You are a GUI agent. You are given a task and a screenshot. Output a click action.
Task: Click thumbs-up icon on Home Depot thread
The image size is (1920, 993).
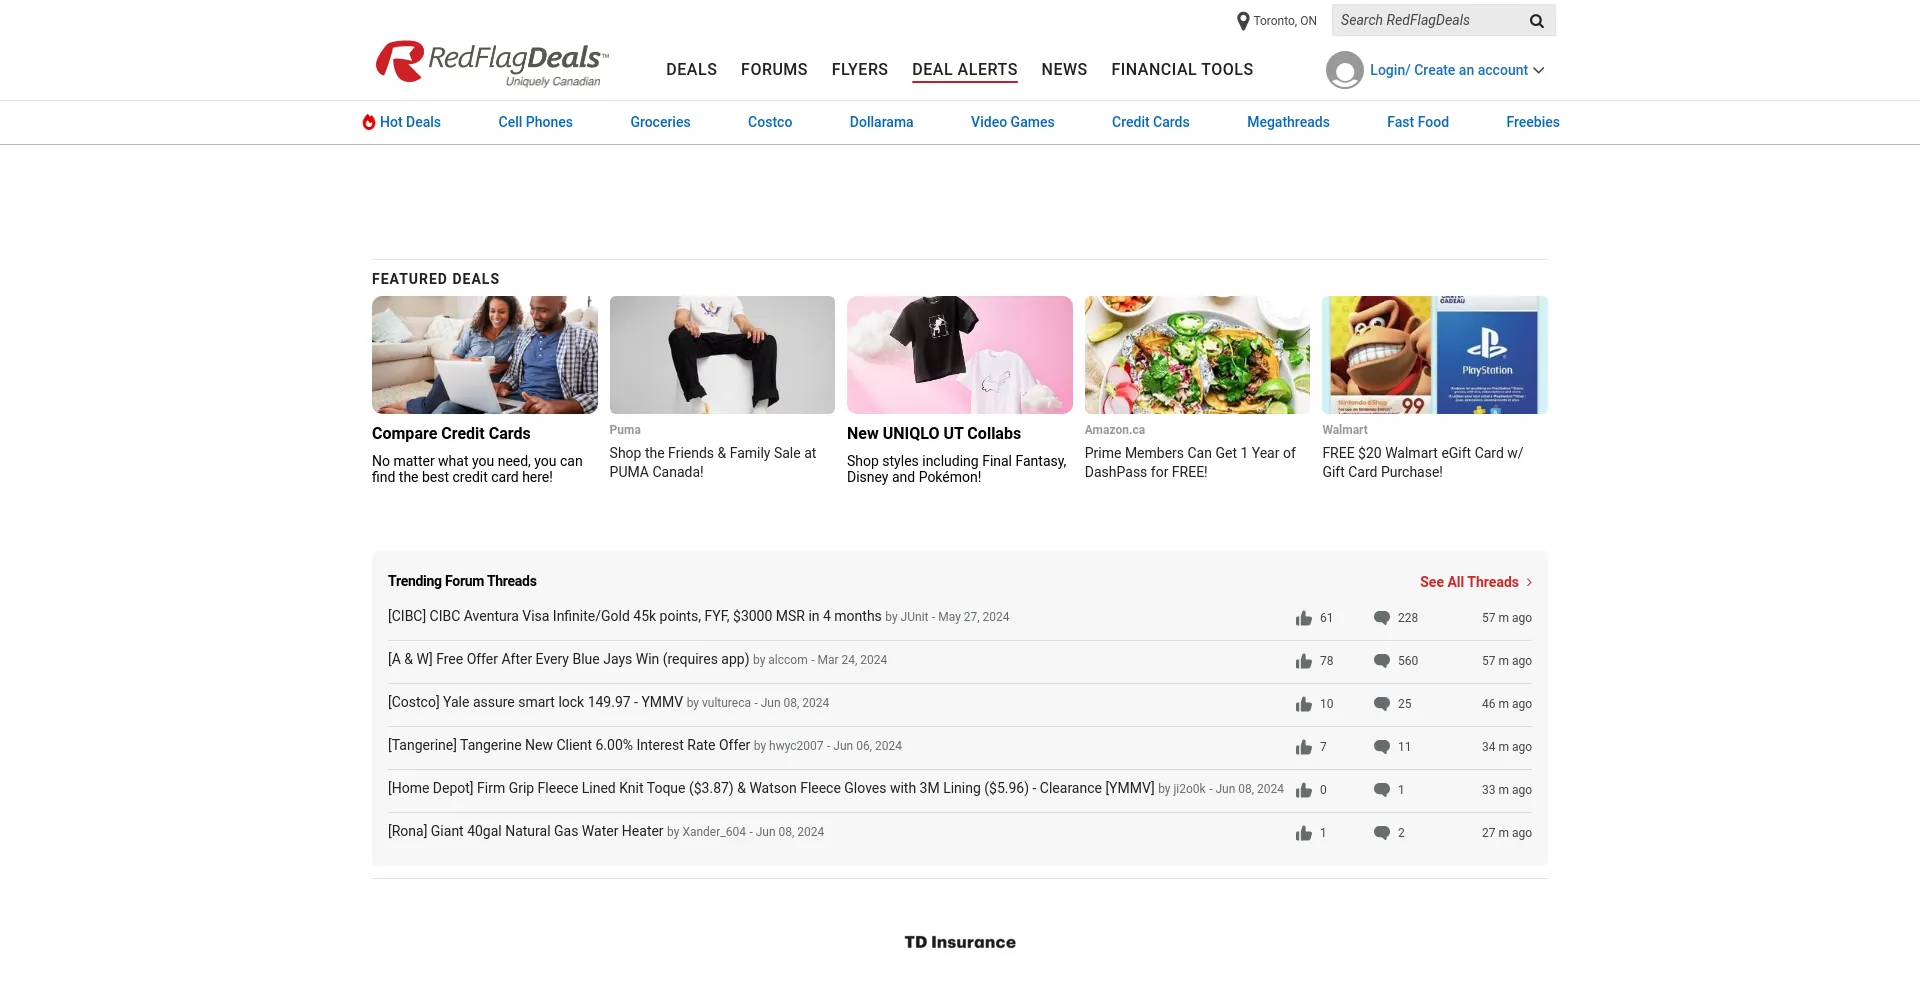pyautogui.click(x=1304, y=790)
